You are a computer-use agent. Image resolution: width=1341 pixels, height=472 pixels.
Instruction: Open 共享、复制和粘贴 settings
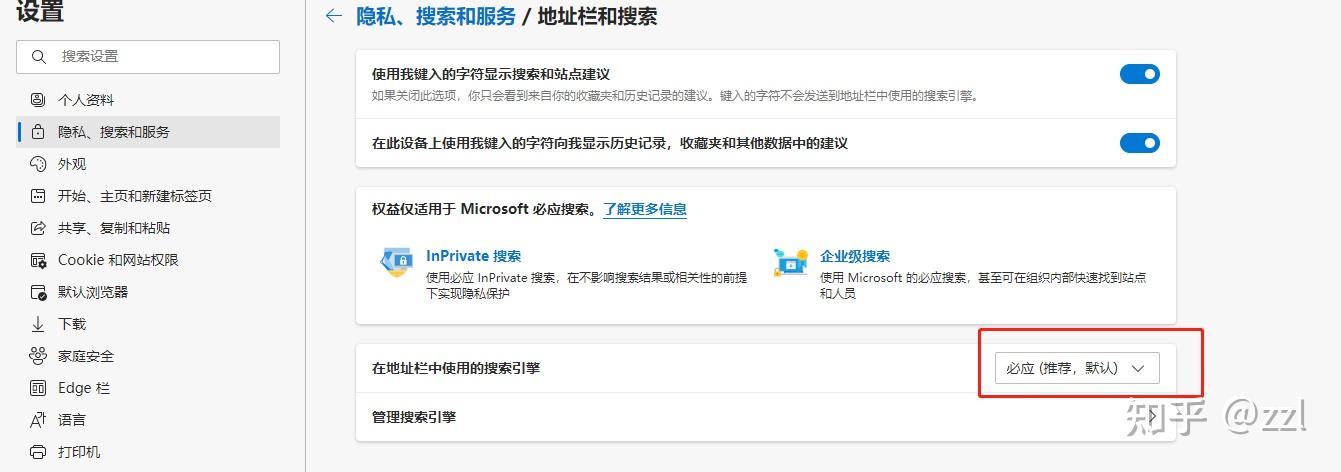coord(148,228)
